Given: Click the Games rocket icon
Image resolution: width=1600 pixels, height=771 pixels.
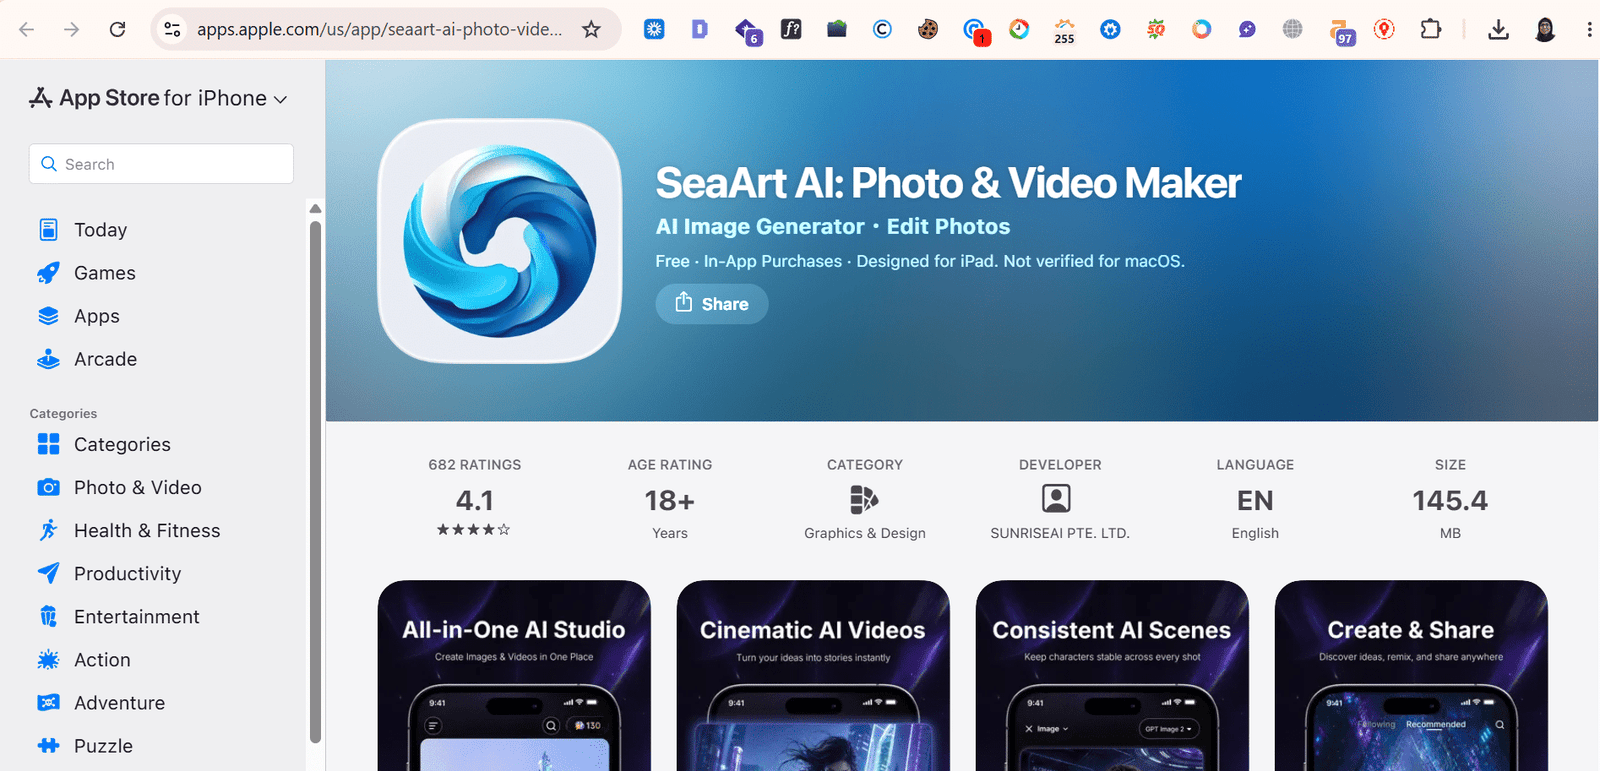Looking at the screenshot, I should [x=48, y=273].
